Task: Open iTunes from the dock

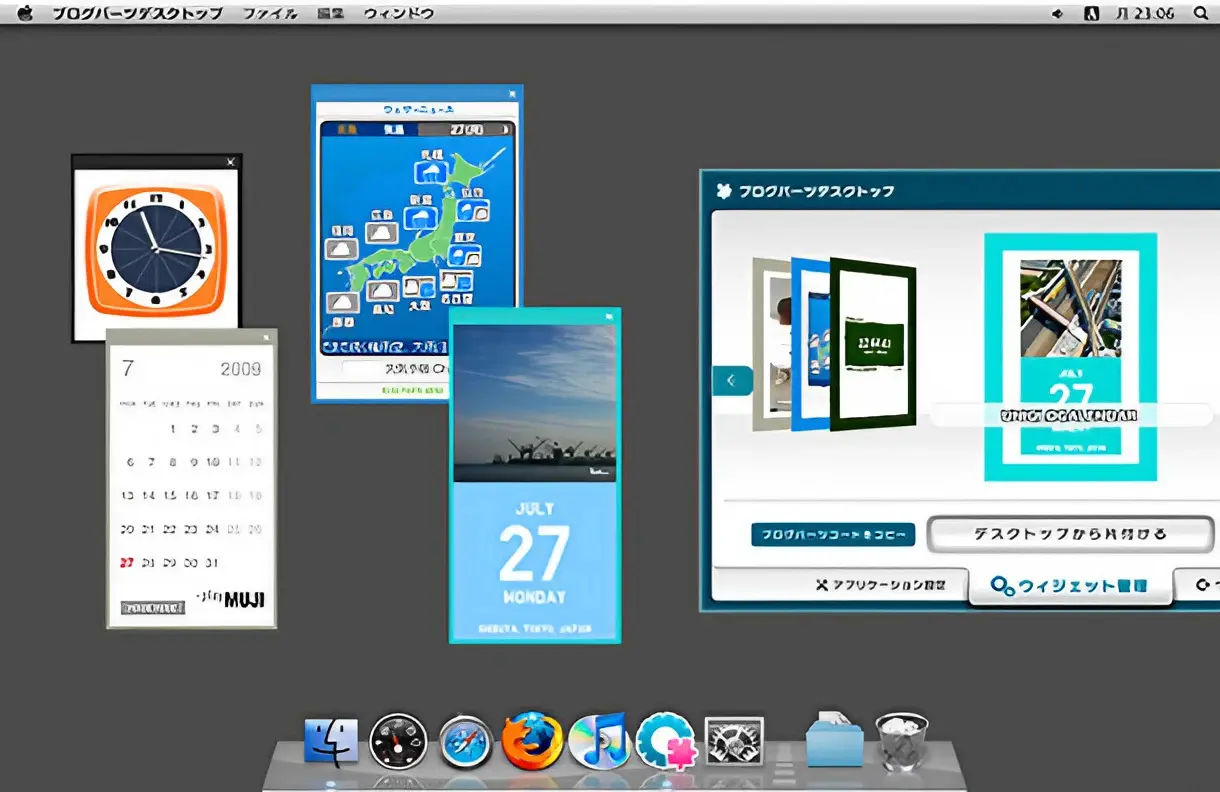Action: pos(597,742)
